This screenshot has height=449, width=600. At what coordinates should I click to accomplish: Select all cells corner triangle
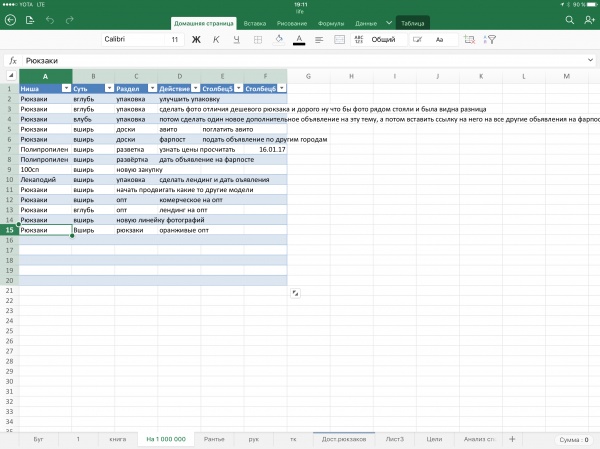click(11, 76)
